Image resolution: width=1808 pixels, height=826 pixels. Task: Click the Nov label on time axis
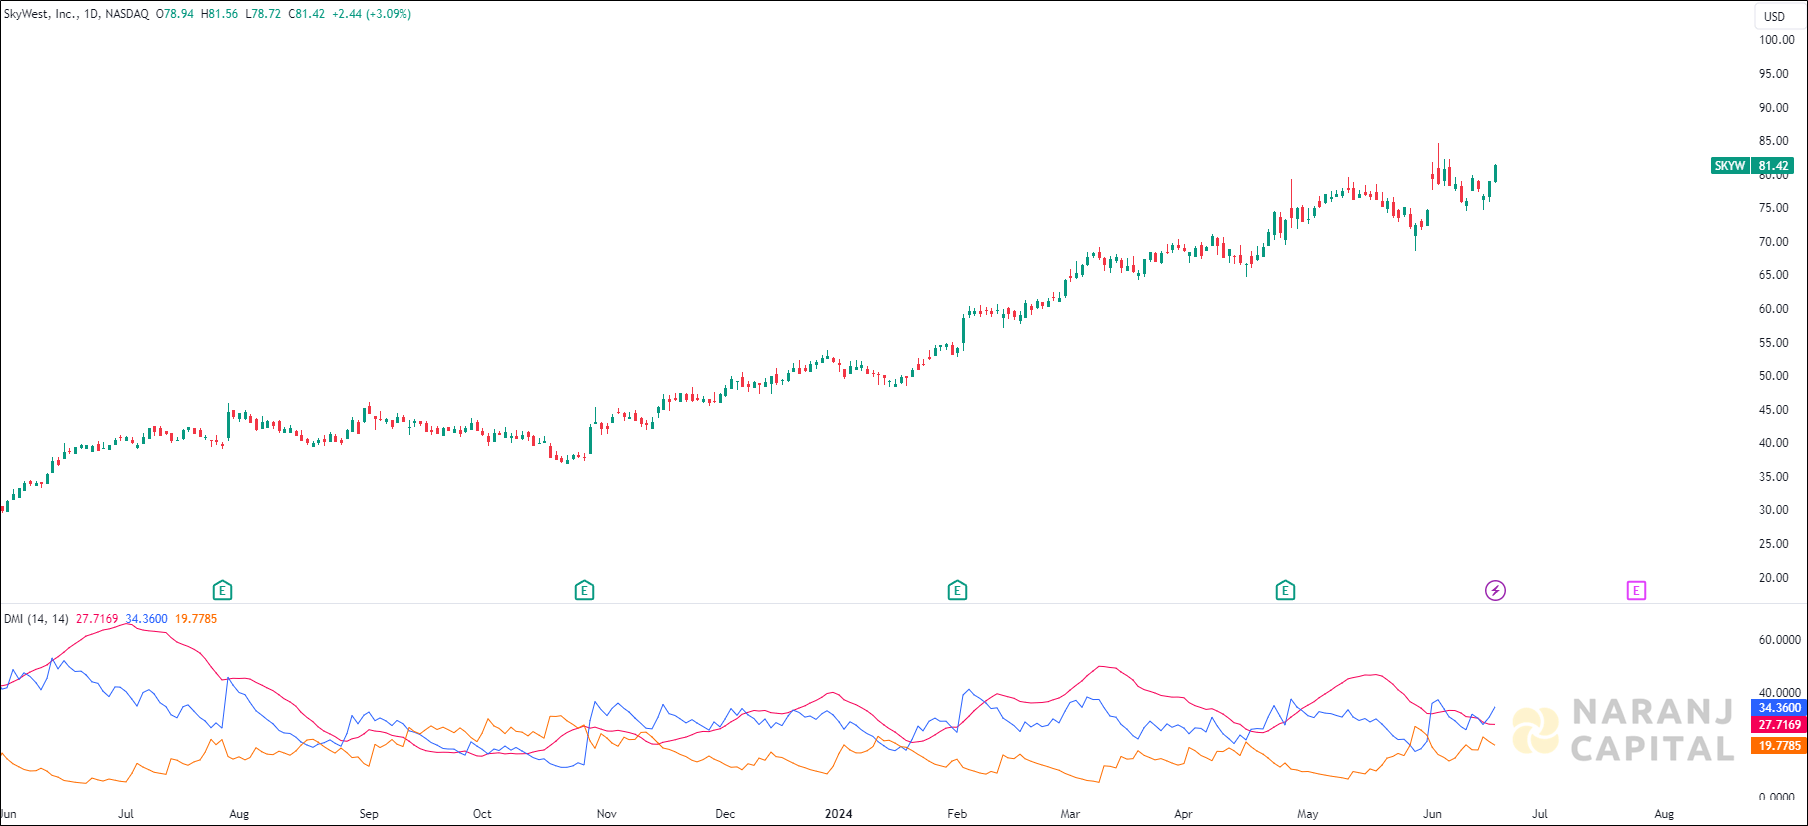tap(606, 814)
